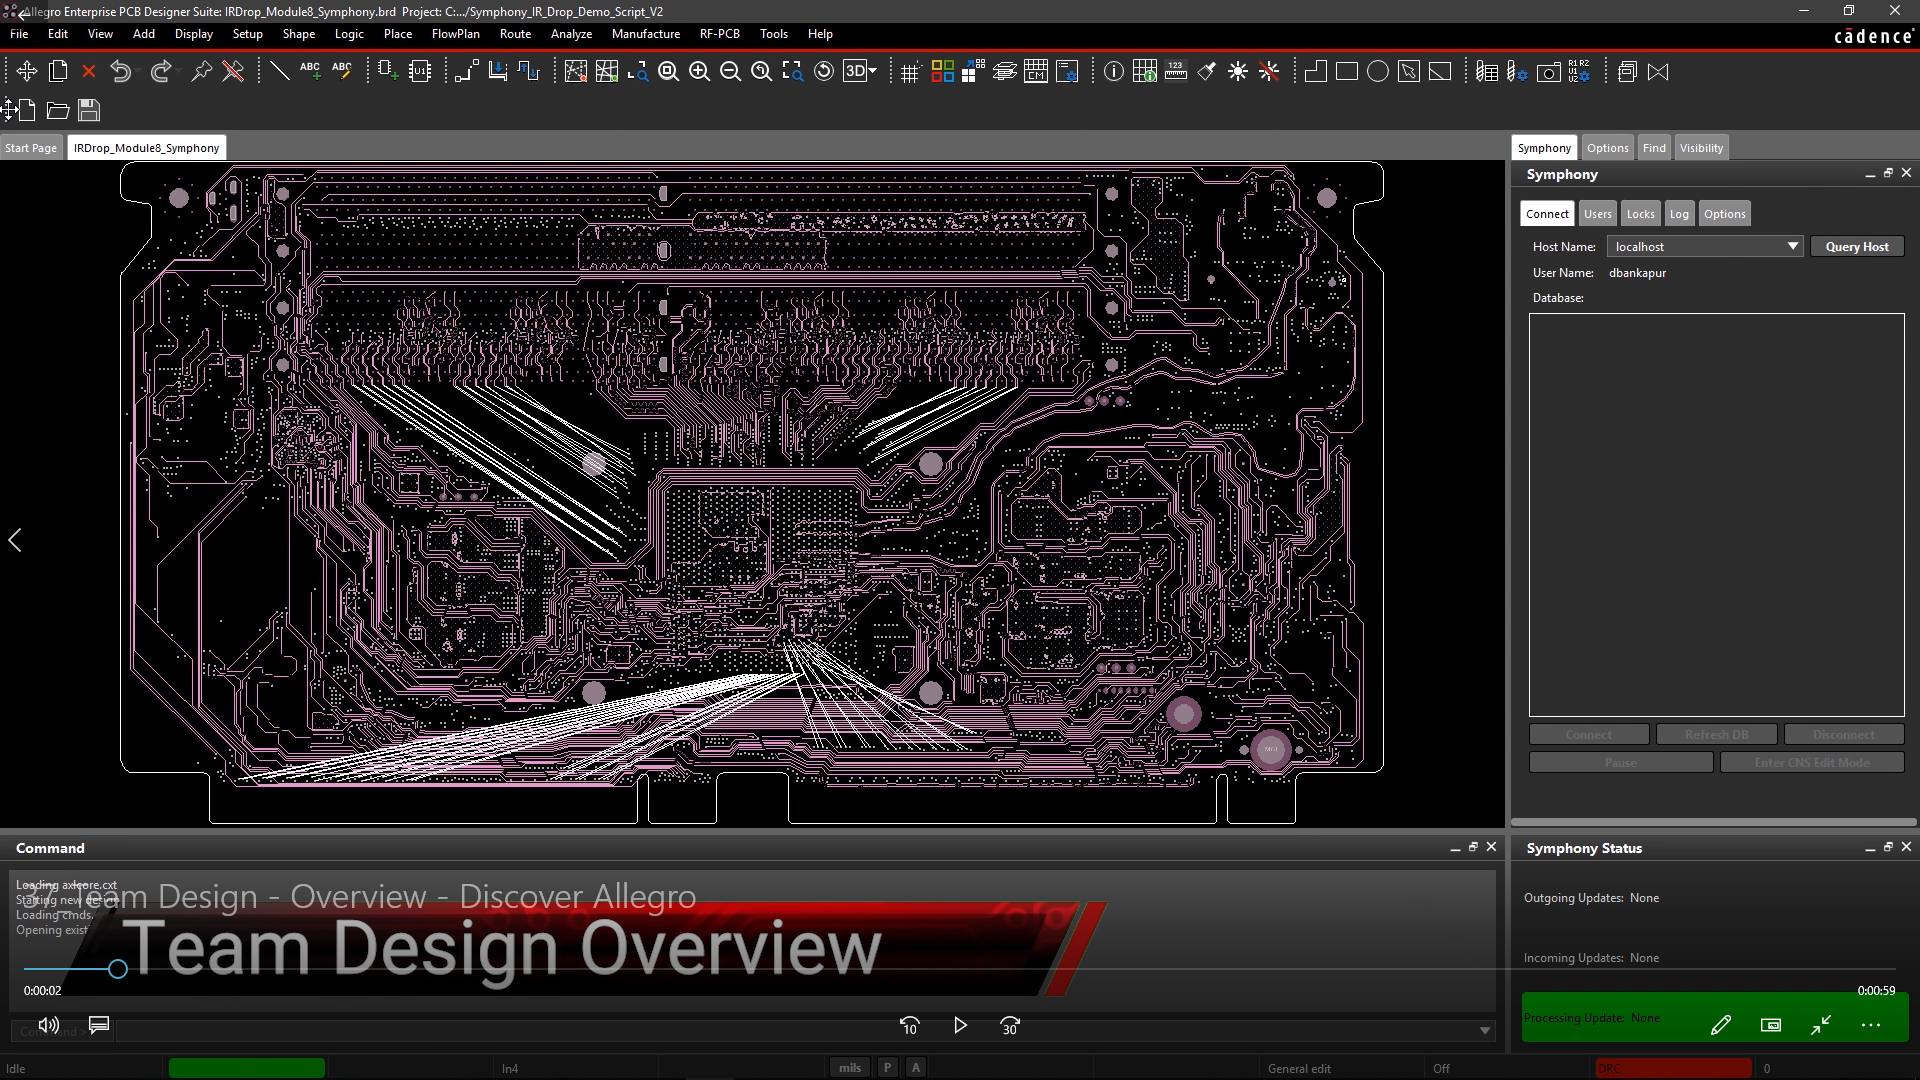The width and height of the screenshot is (1920, 1080).
Task: Open the FlowPlan menu
Action: pyautogui.click(x=456, y=33)
